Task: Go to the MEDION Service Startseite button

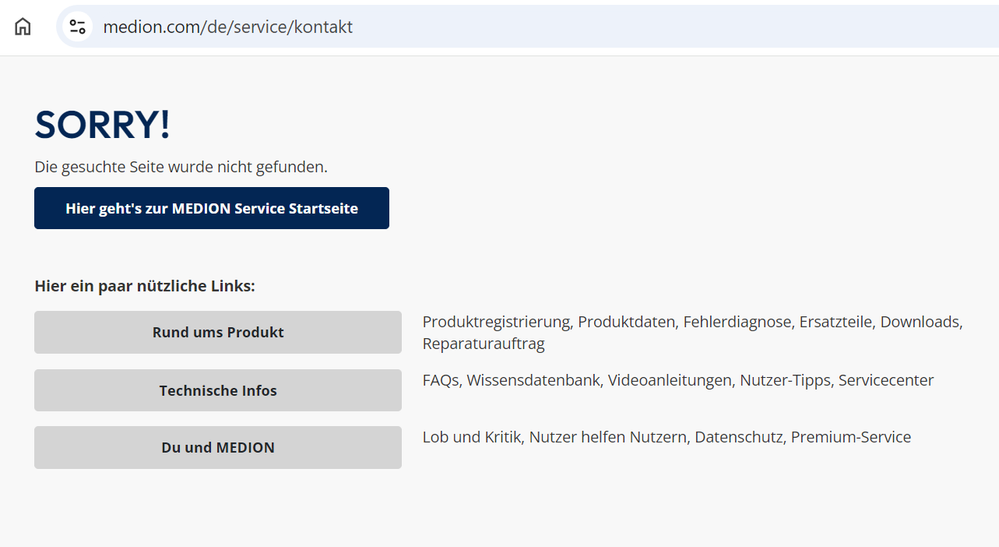Action: point(211,208)
